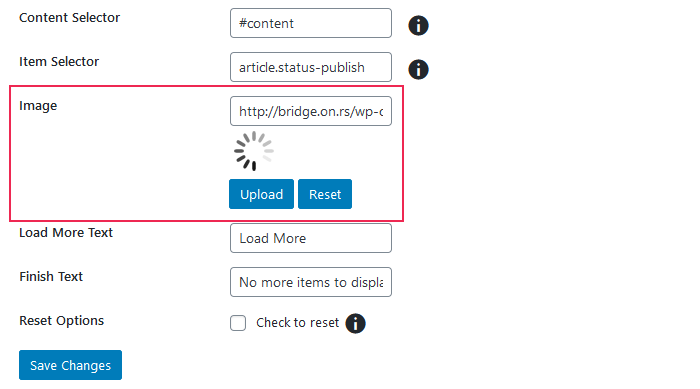This screenshot has width=700, height=389.
Task: Click the Load More Text label
Action: (66, 233)
